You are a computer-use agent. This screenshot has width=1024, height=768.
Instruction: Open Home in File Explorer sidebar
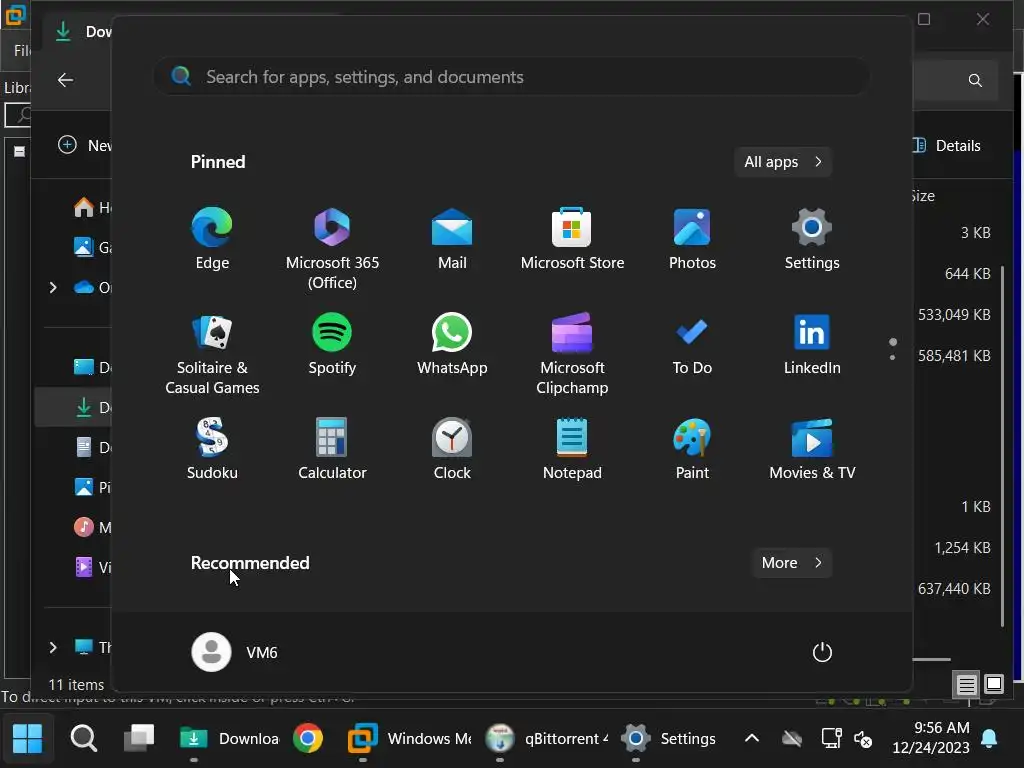coord(91,208)
